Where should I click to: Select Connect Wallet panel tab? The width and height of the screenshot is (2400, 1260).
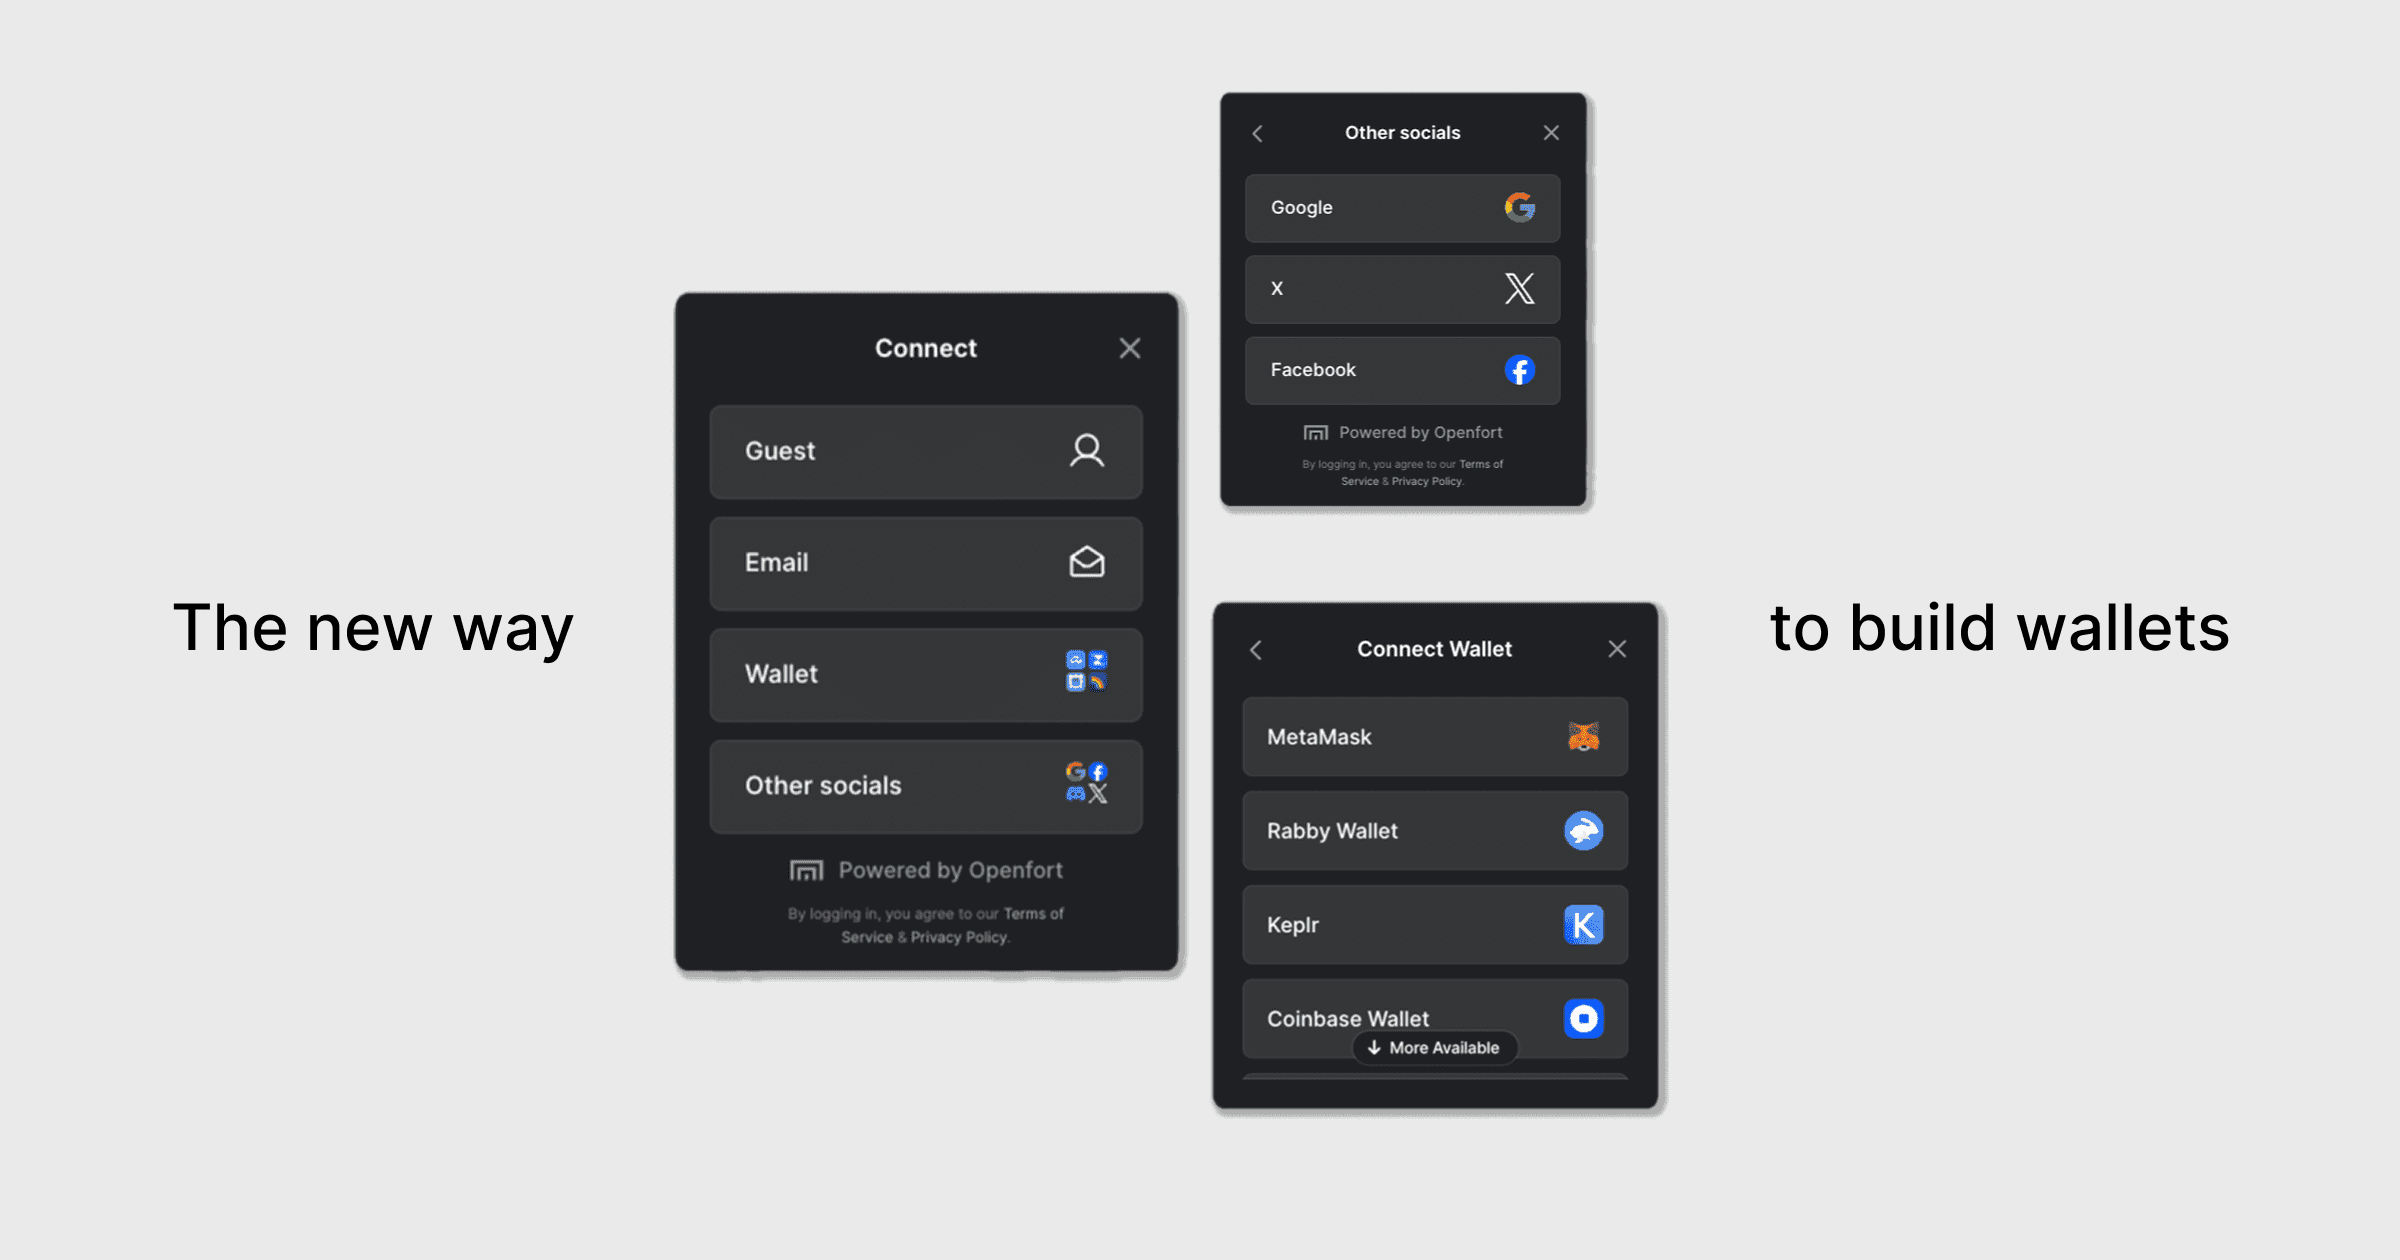(1433, 646)
